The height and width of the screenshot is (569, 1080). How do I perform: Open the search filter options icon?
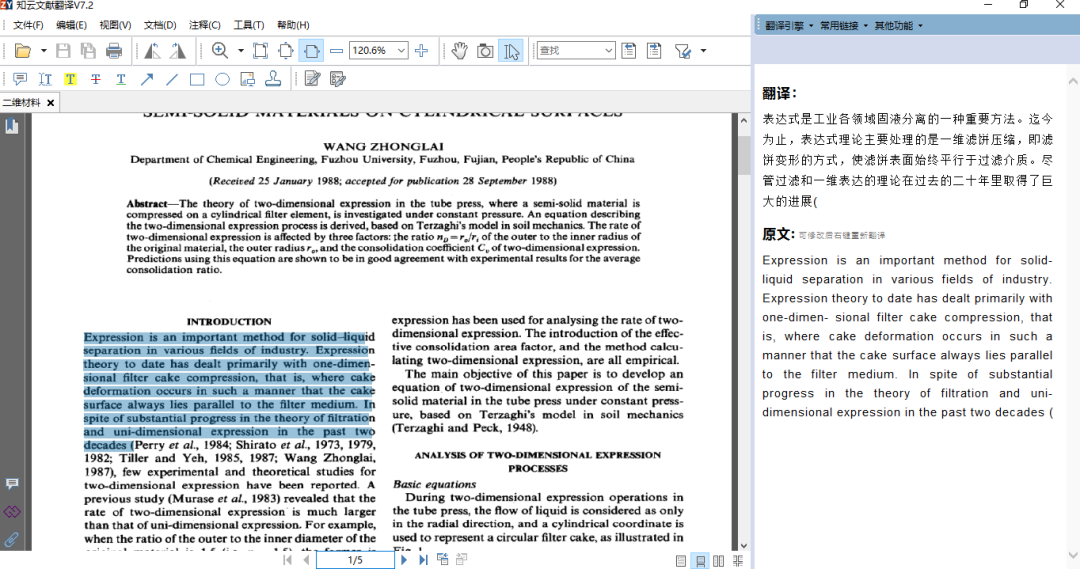point(683,51)
